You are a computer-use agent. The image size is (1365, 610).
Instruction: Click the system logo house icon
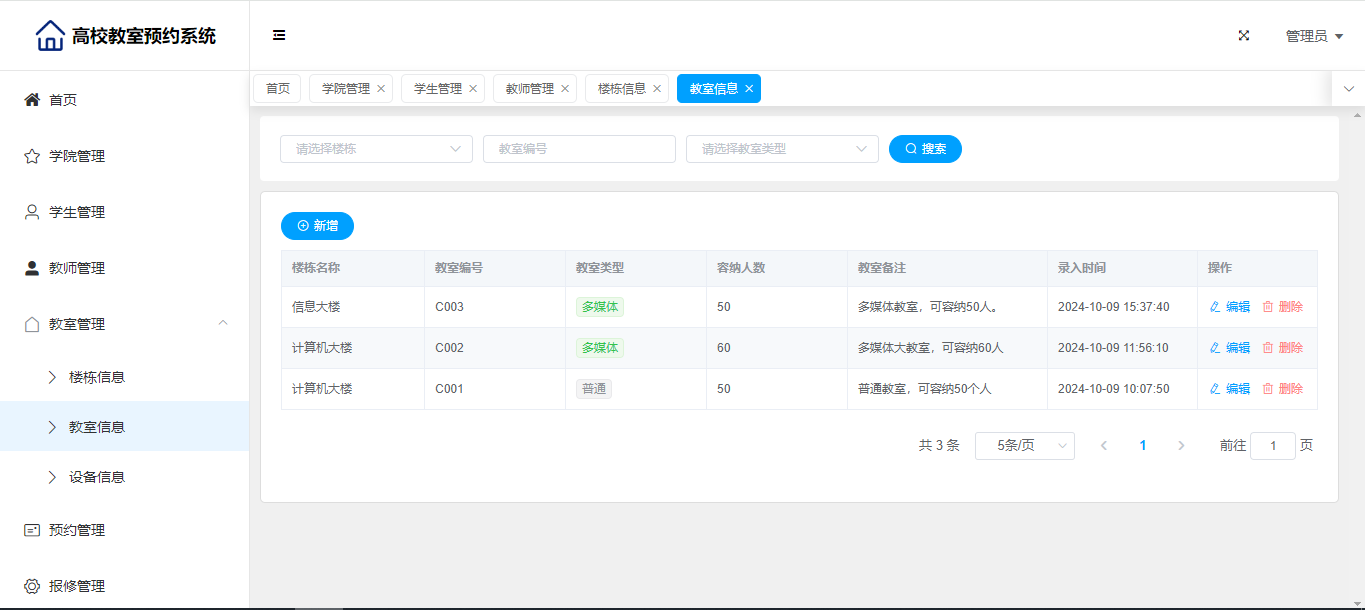point(50,36)
